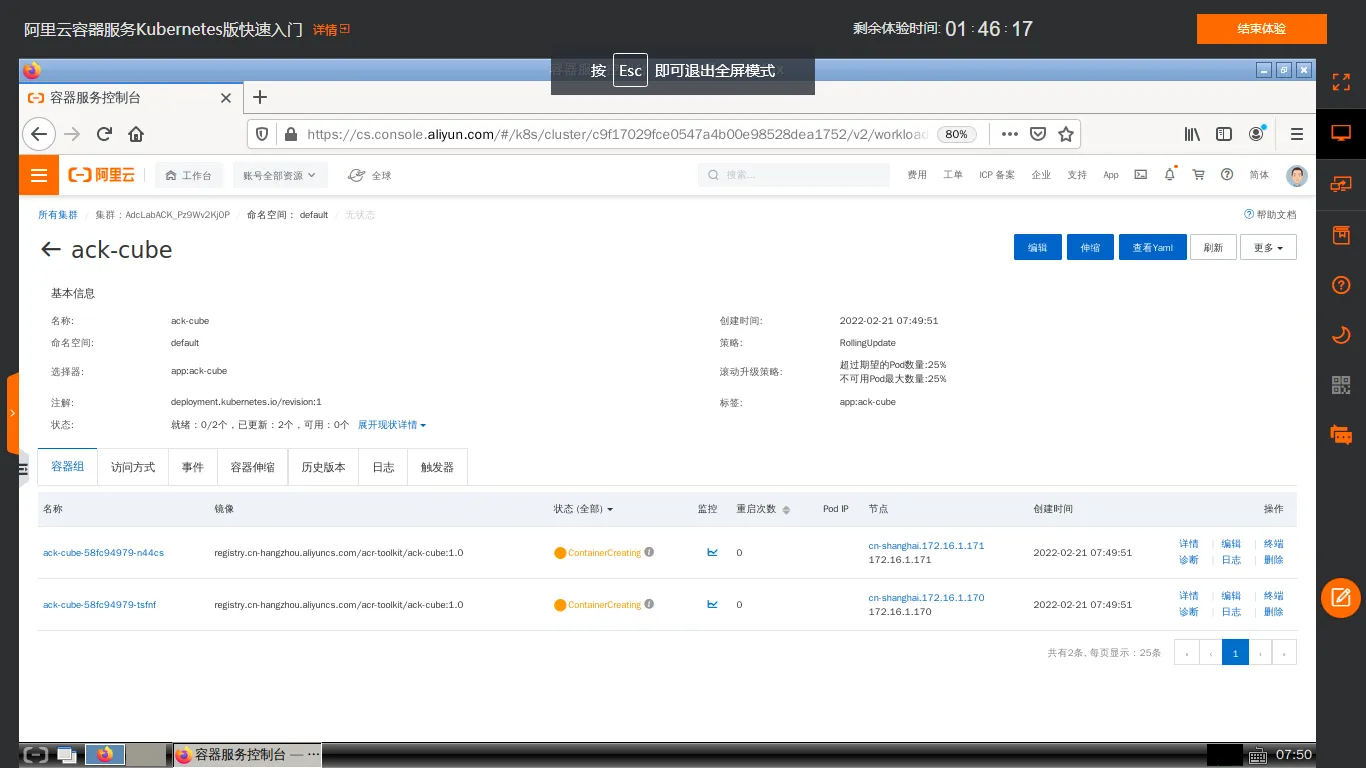Open the 事件 tab
The height and width of the screenshot is (768, 1366).
click(193, 467)
